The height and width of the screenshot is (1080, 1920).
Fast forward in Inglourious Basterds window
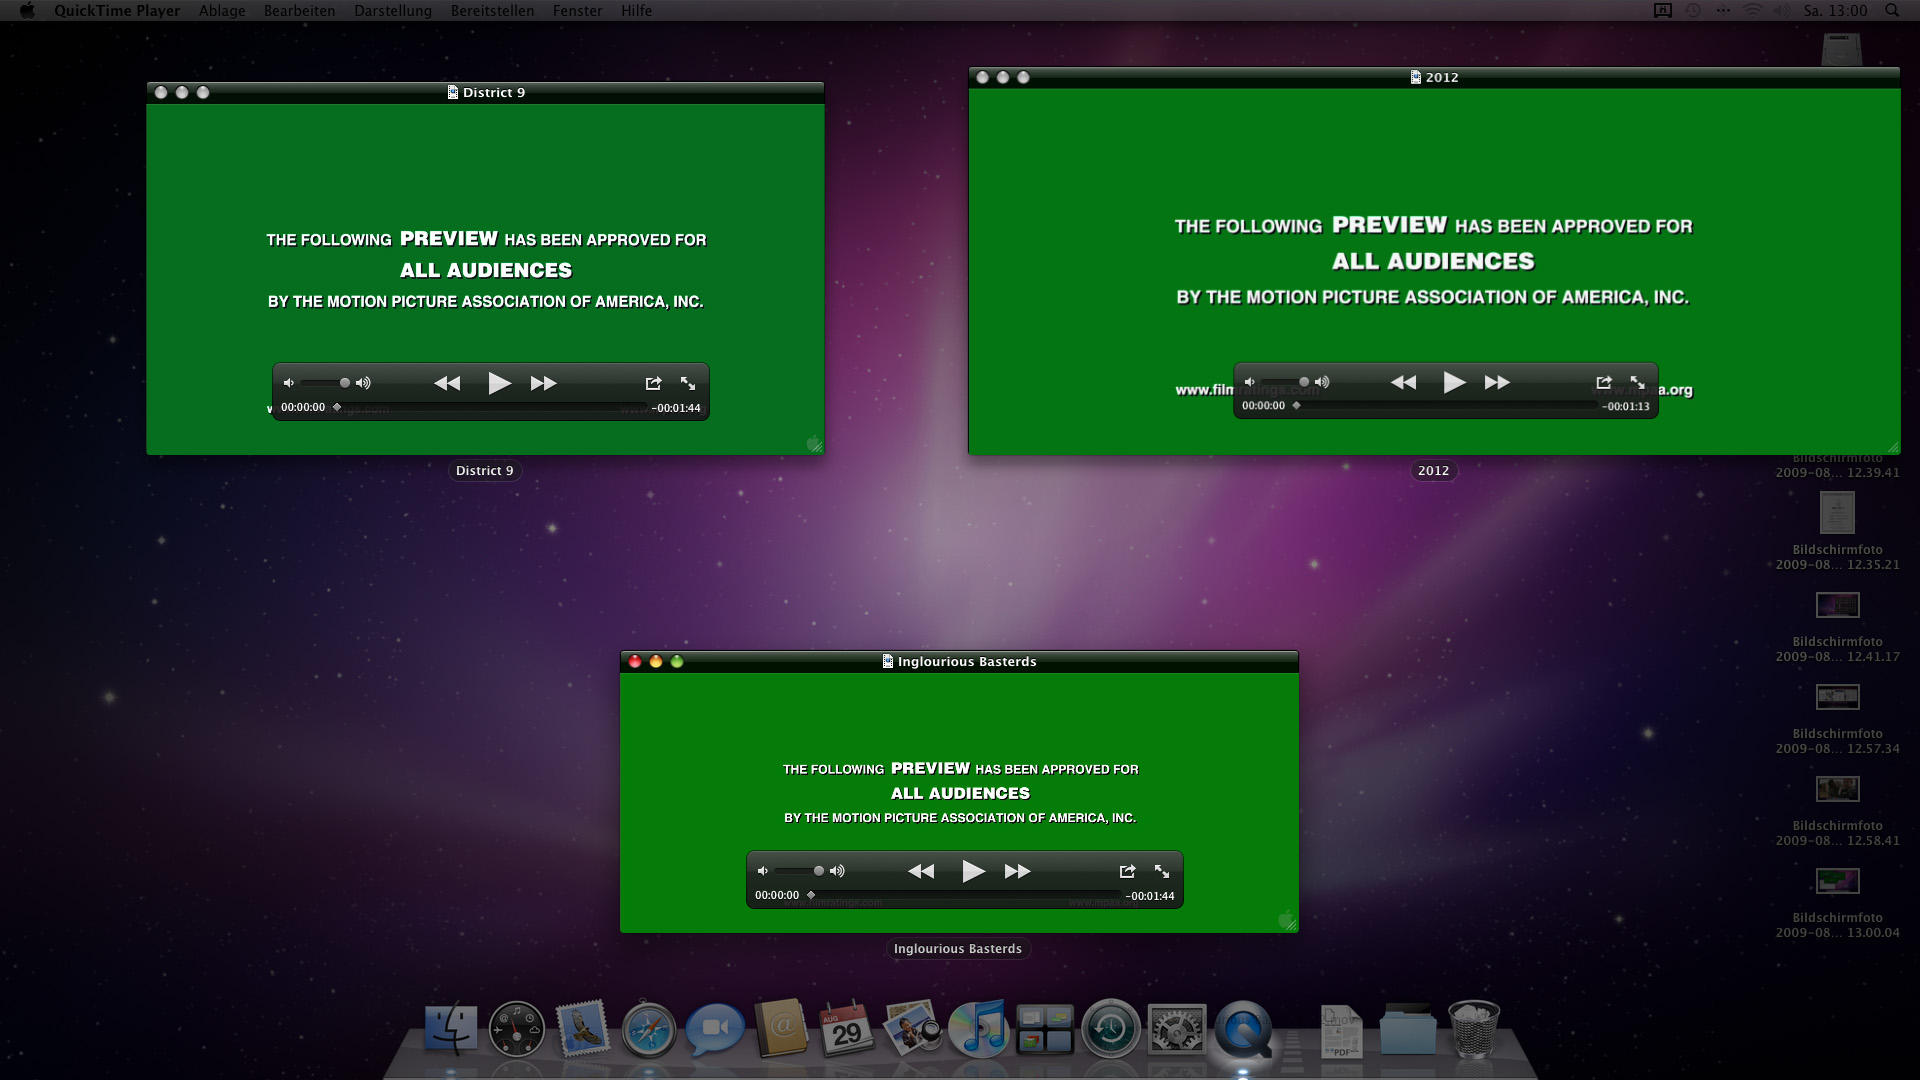click(1017, 871)
